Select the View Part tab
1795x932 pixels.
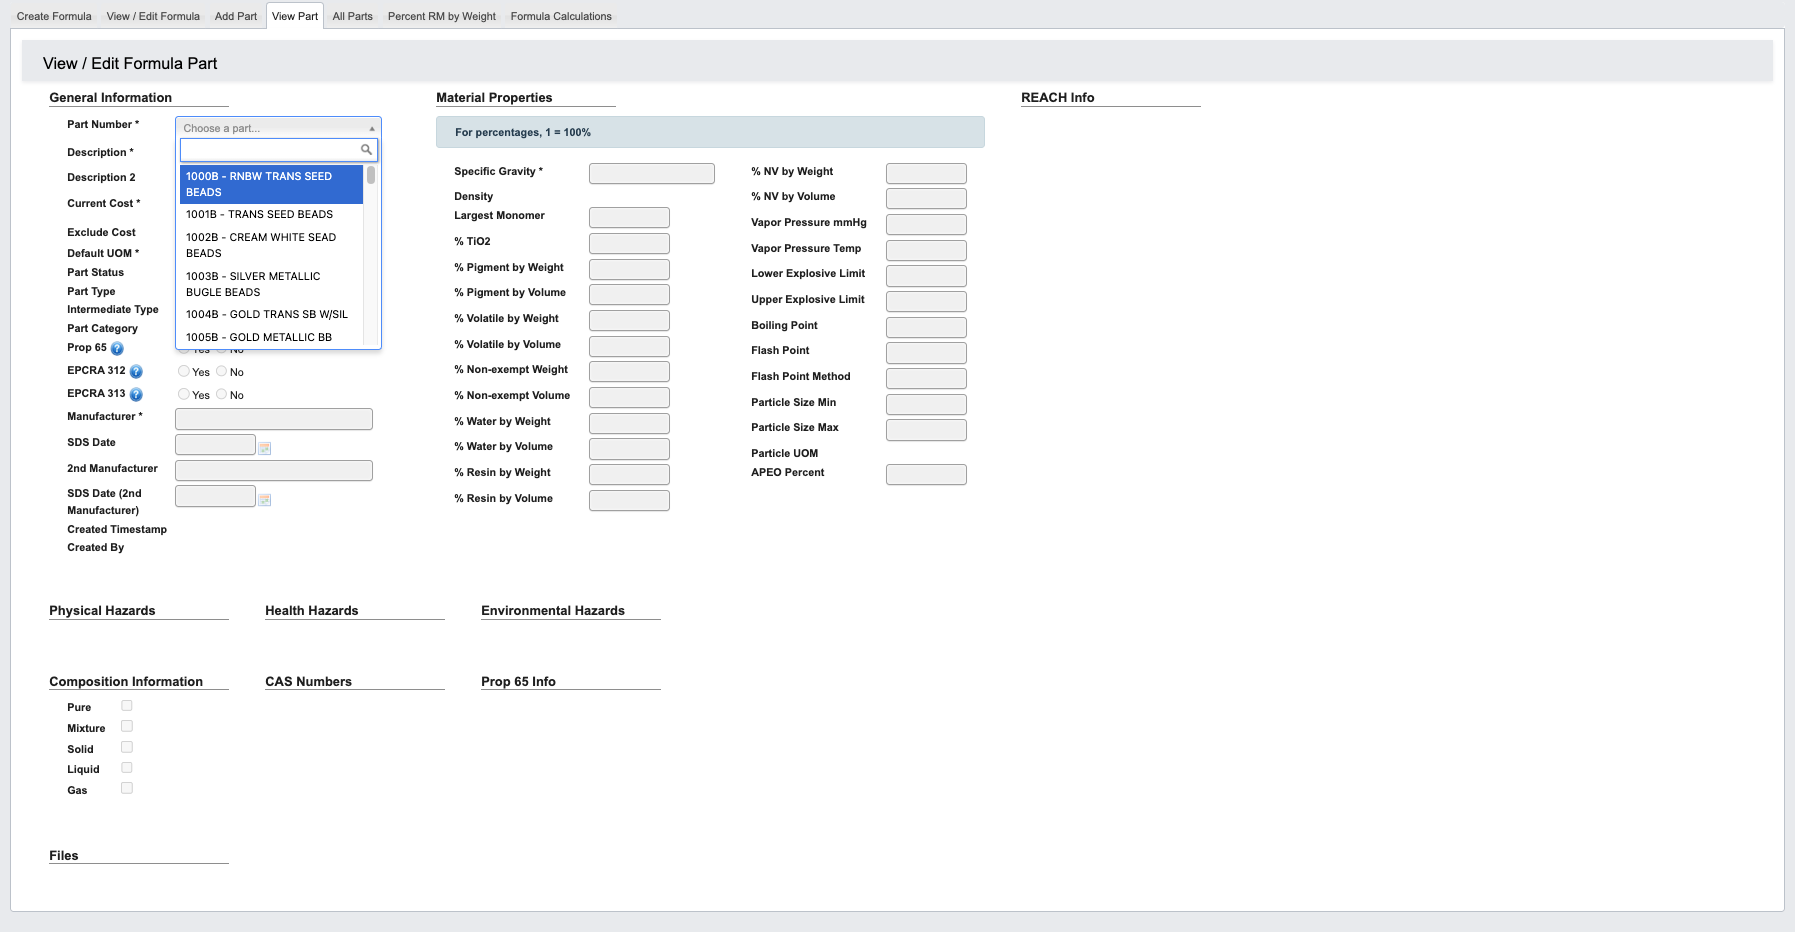(295, 16)
